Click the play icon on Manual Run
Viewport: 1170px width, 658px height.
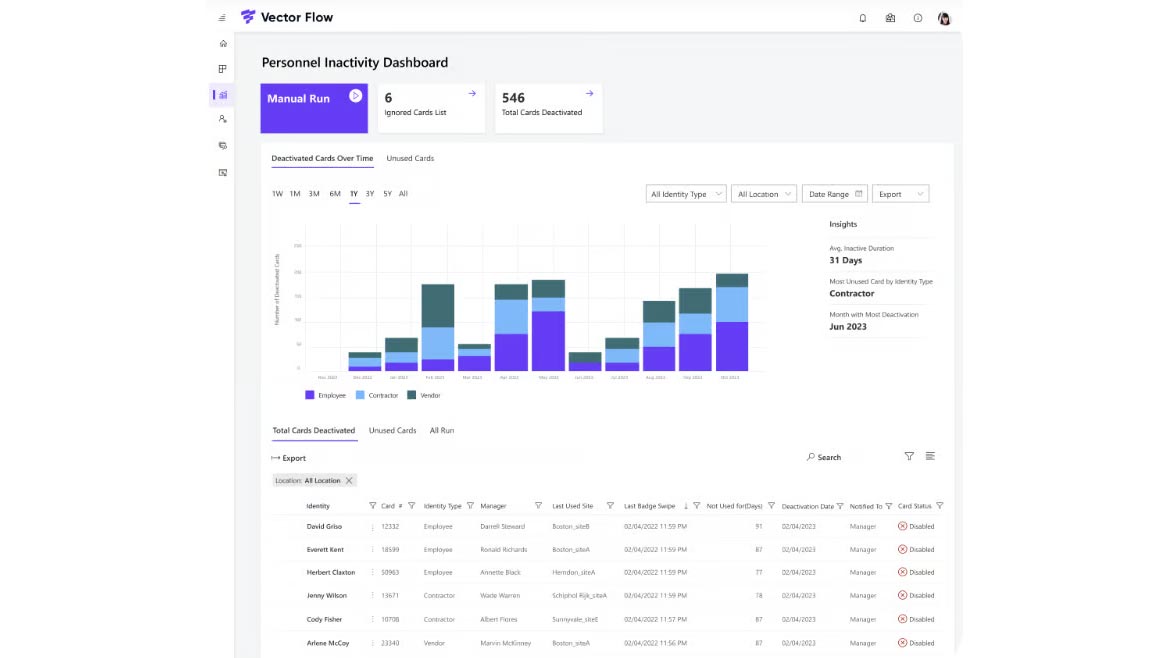(355, 96)
